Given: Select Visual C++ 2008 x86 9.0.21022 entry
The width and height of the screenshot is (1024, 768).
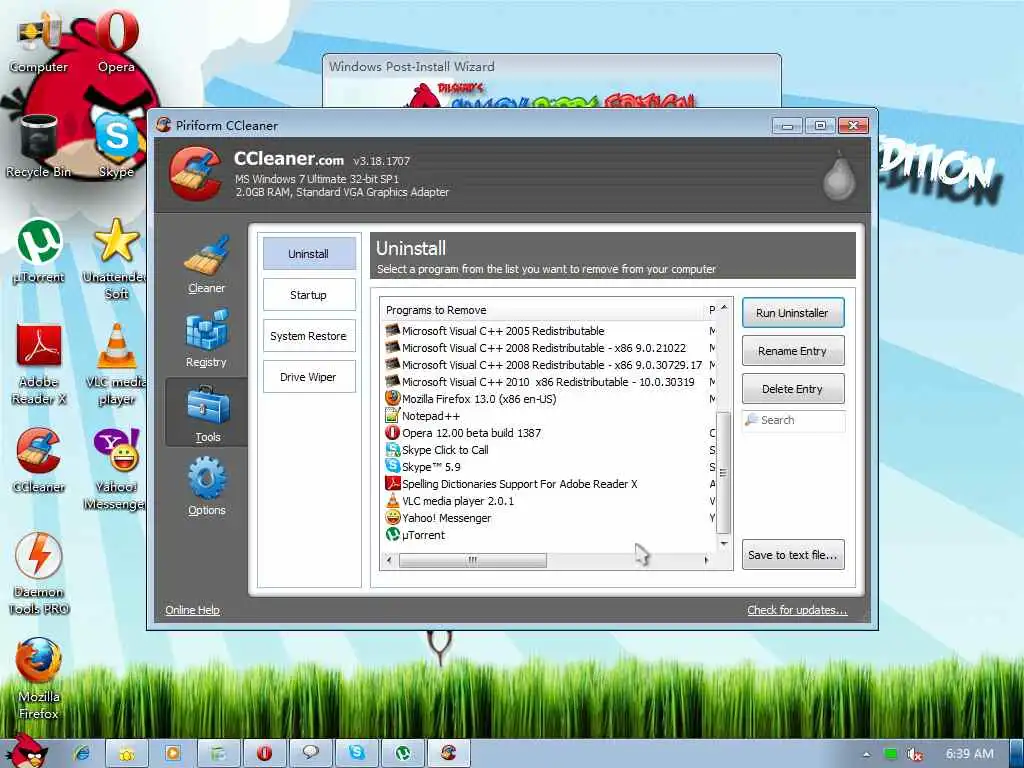Looking at the screenshot, I should [549, 348].
